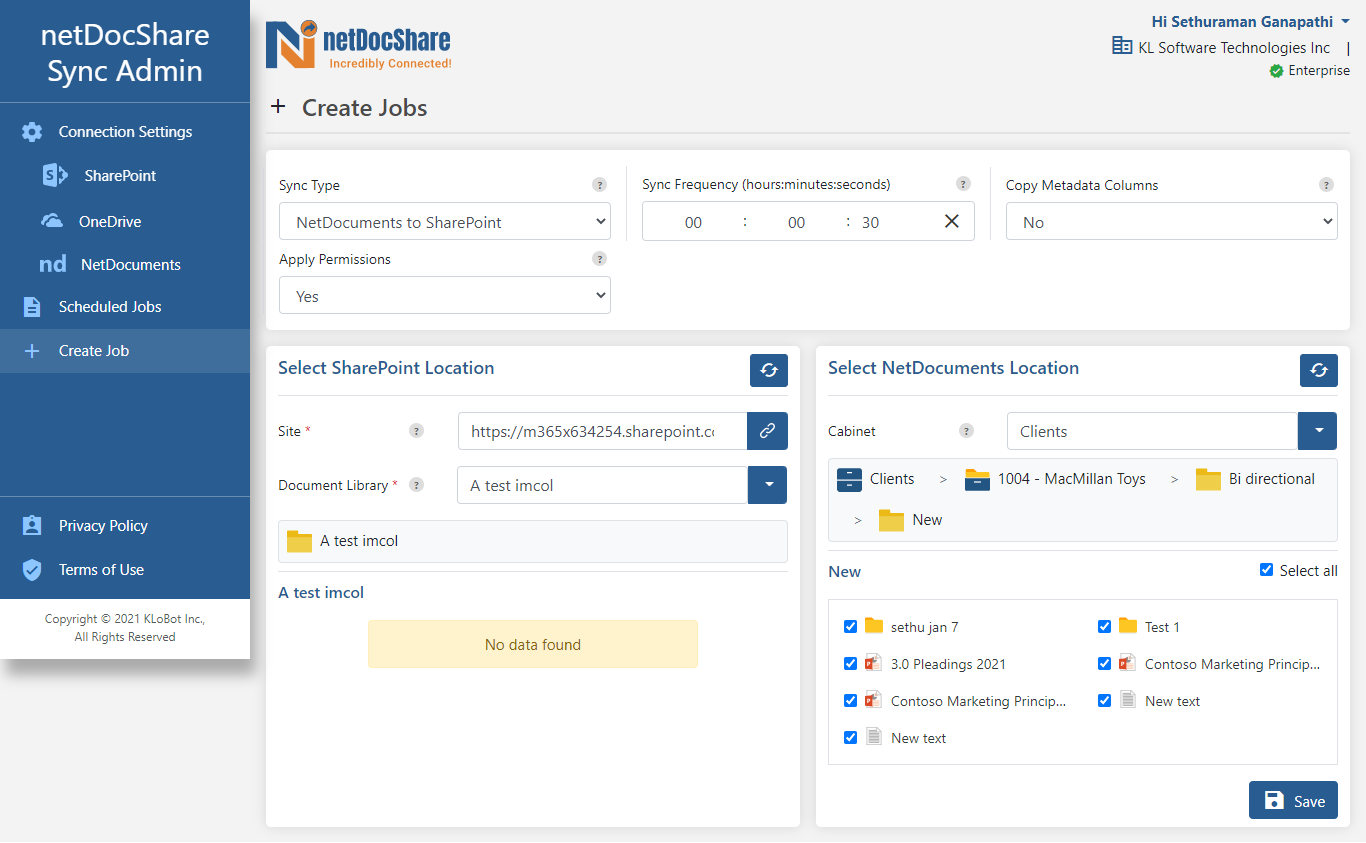The width and height of the screenshot is (1366, 843).
Task: Click the '3.0 Pleadings 2021' file name
Action: pyautogui.click(x=948, y=664)
